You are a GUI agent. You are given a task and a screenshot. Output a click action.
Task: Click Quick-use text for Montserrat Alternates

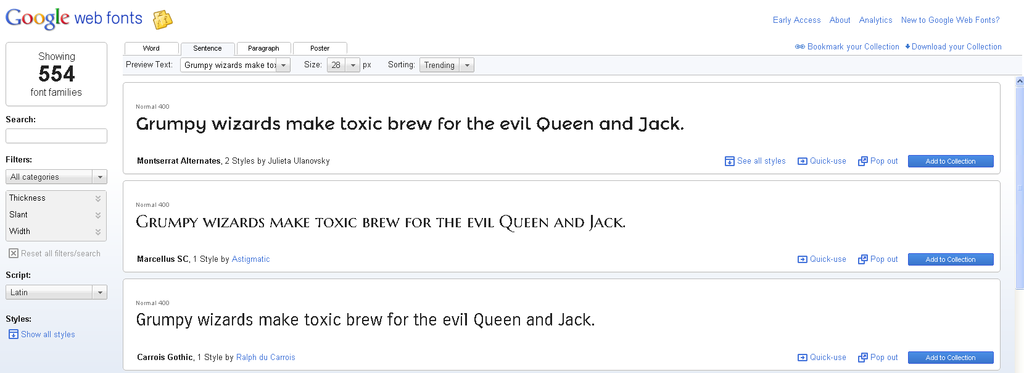coord(828,161)
